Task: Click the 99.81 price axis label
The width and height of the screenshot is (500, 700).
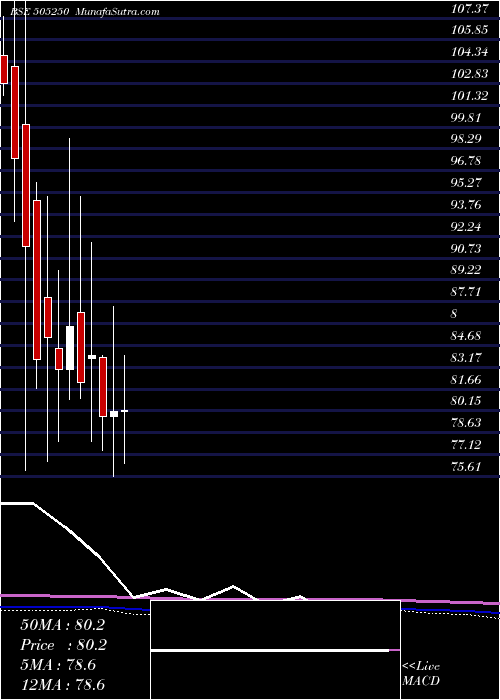Action: (x=467, y=118)
